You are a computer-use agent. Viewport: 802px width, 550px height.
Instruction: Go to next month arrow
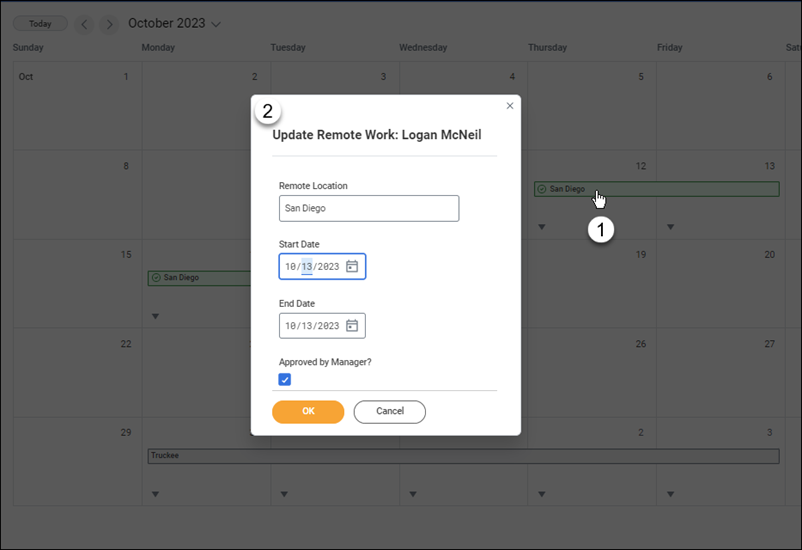pyautogui.click(x=109, y=24)
